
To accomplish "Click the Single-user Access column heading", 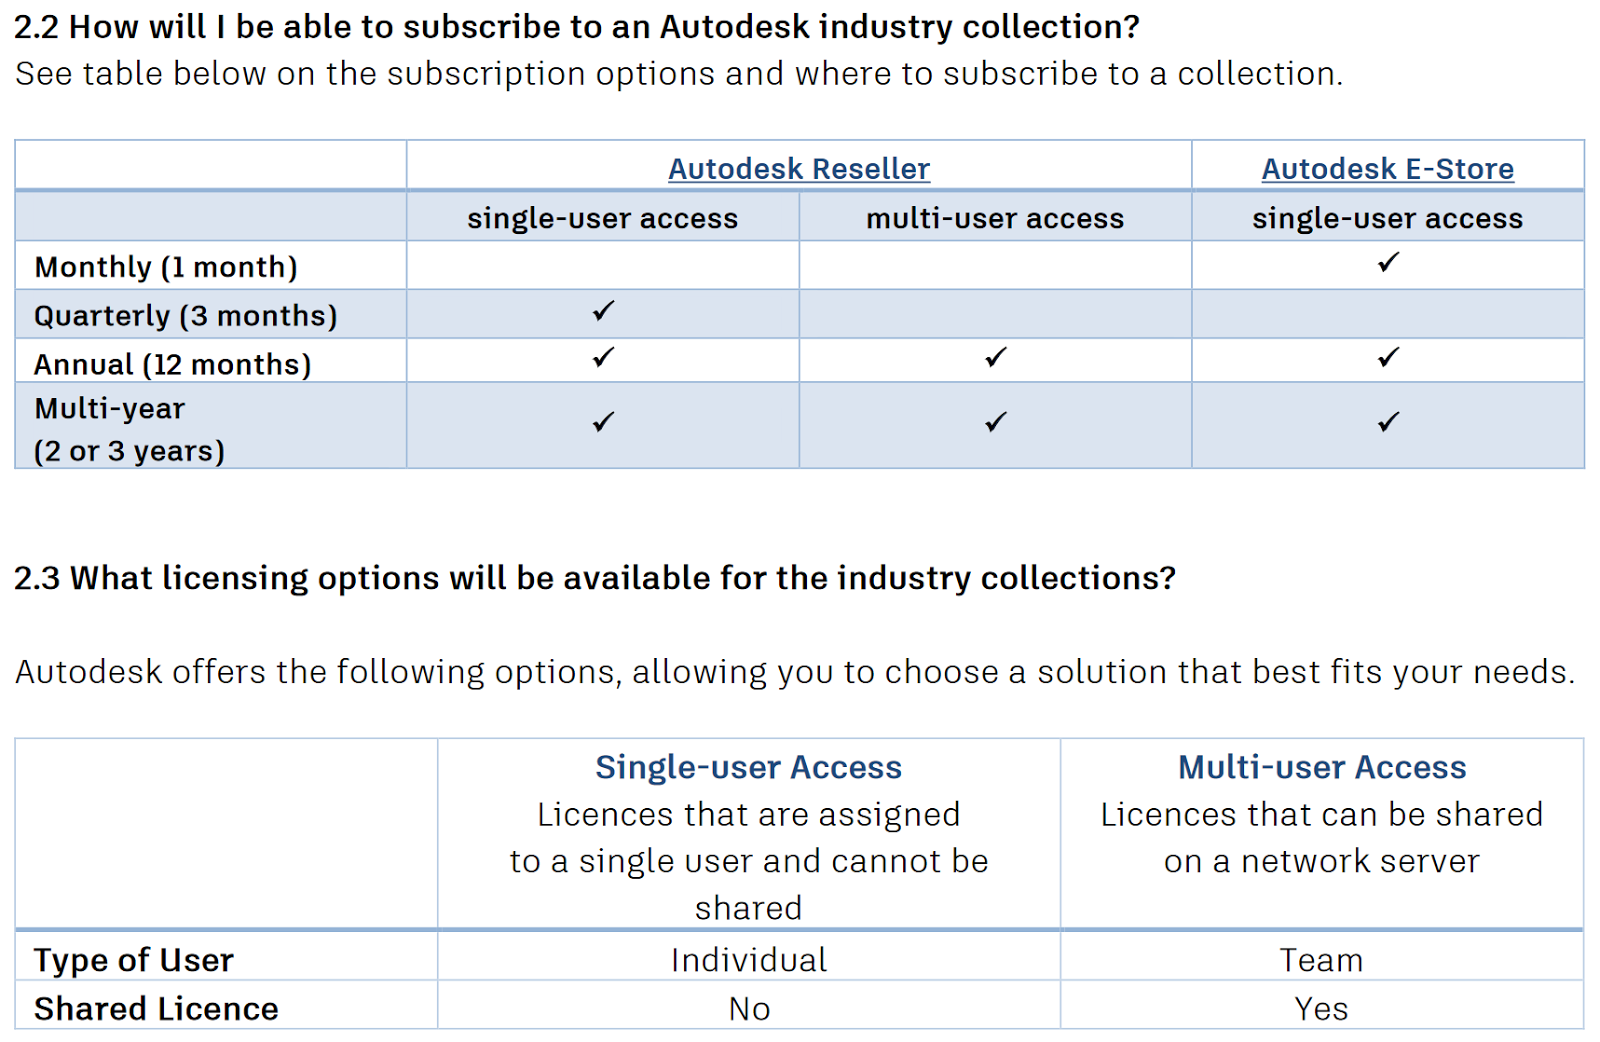I will (748, 767).
